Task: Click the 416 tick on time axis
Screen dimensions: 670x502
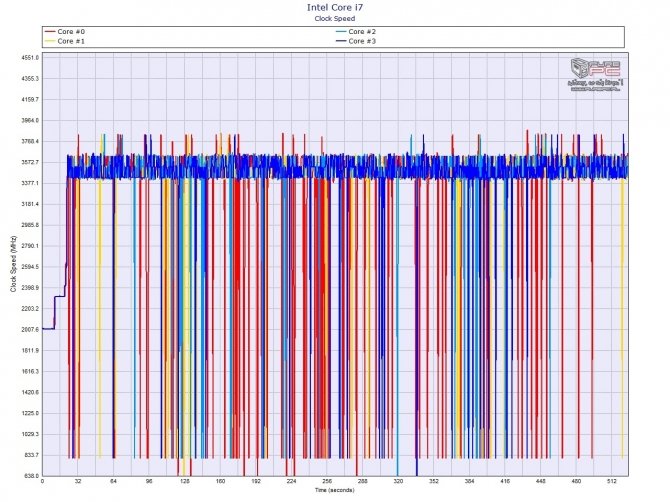Action: pos(505,481)
